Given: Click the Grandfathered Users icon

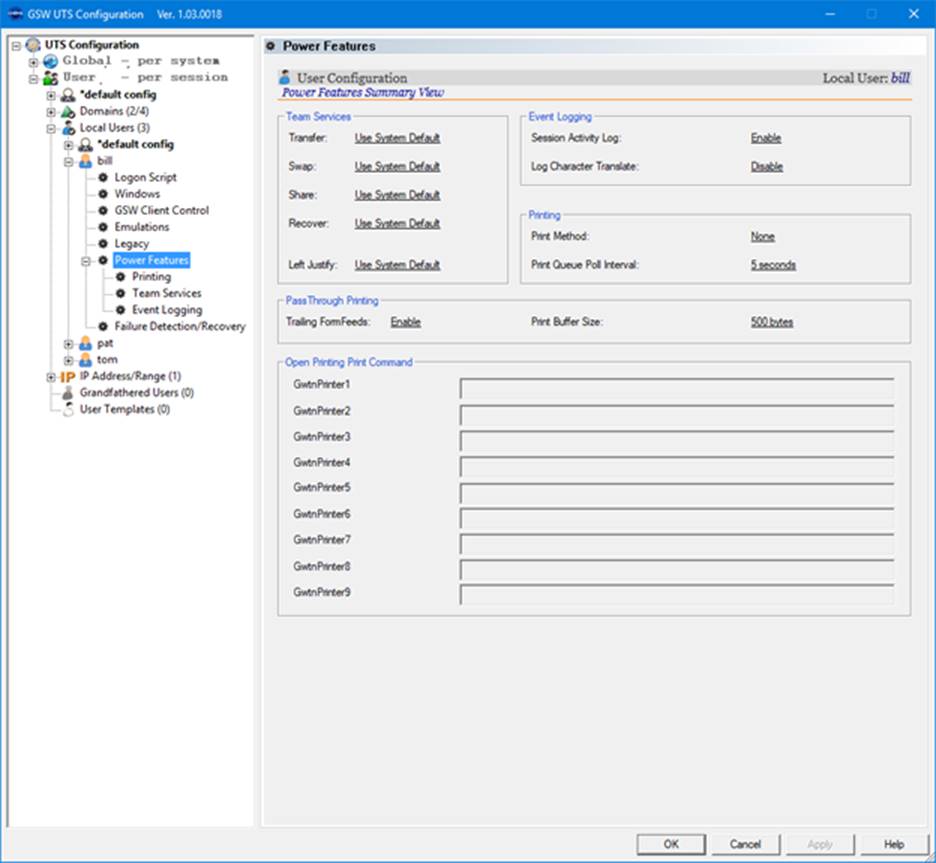Looking at the screenshot, I should coord(68,393).
